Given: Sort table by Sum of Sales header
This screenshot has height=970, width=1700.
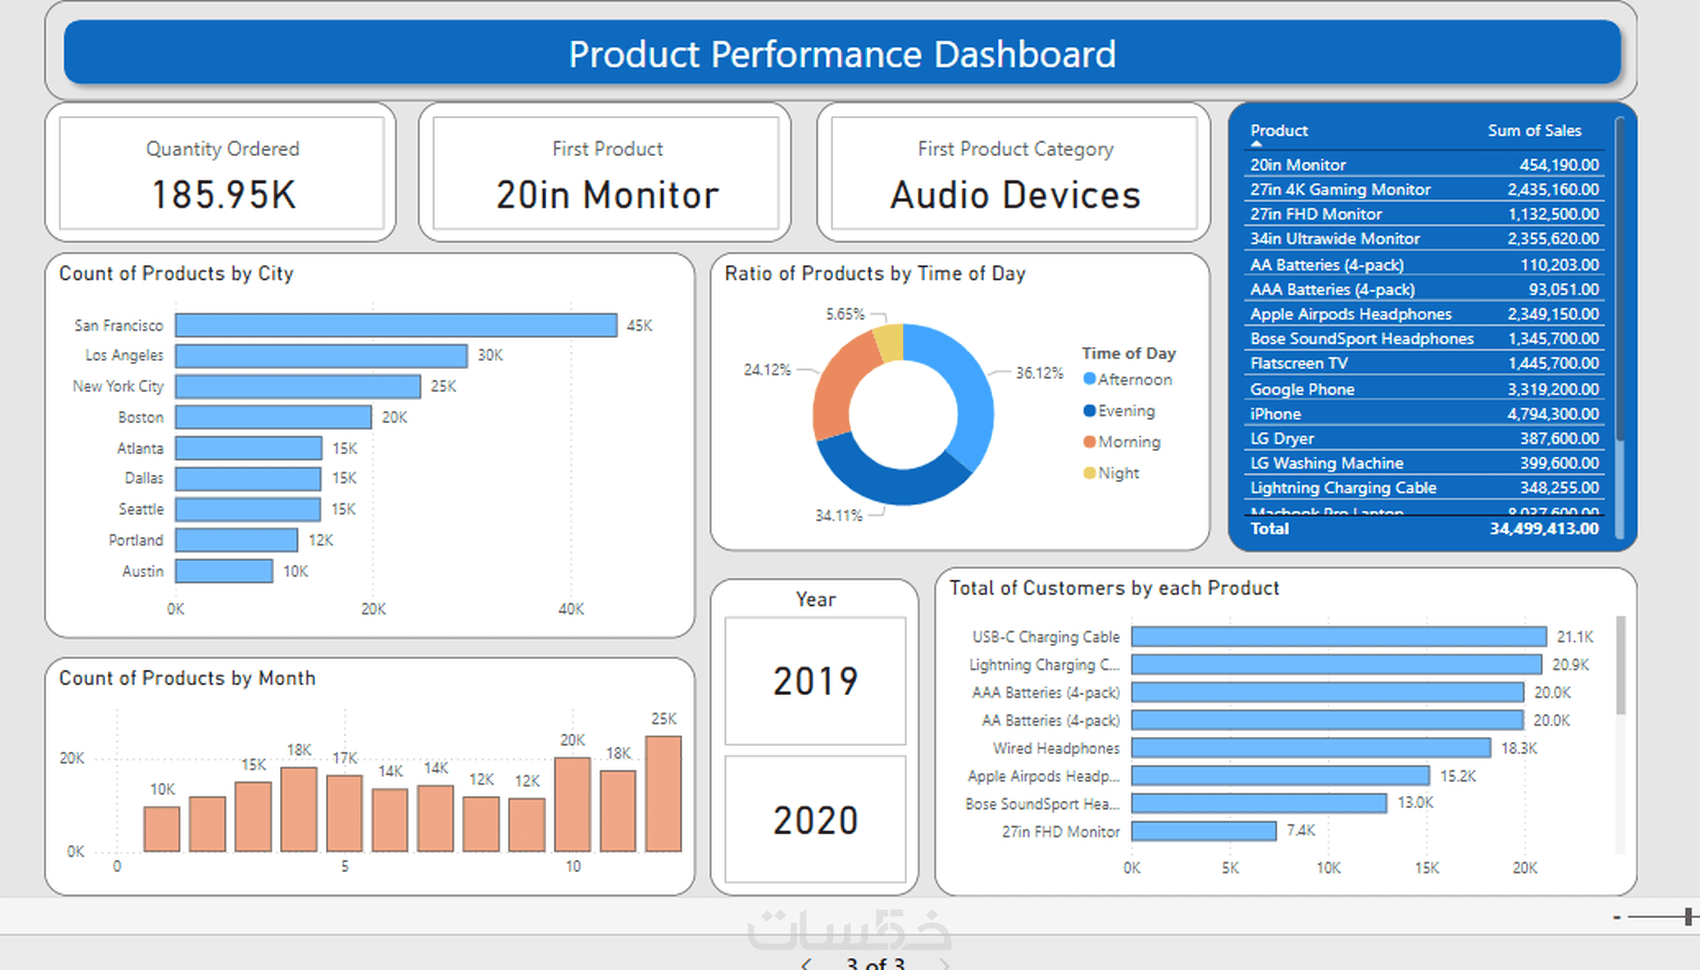Looking at the screenshot, I should pyautogui.click(x=1534, y=130).
